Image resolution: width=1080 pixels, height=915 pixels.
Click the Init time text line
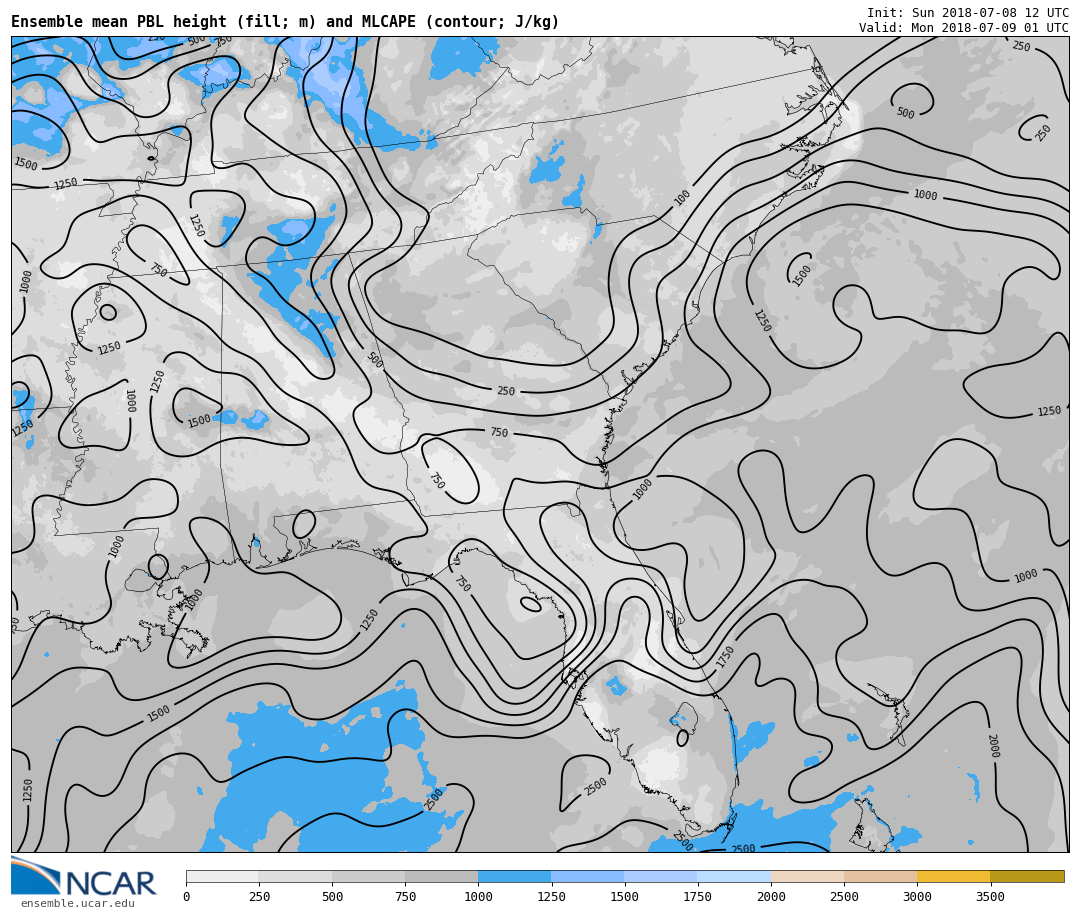pos(967,13)
